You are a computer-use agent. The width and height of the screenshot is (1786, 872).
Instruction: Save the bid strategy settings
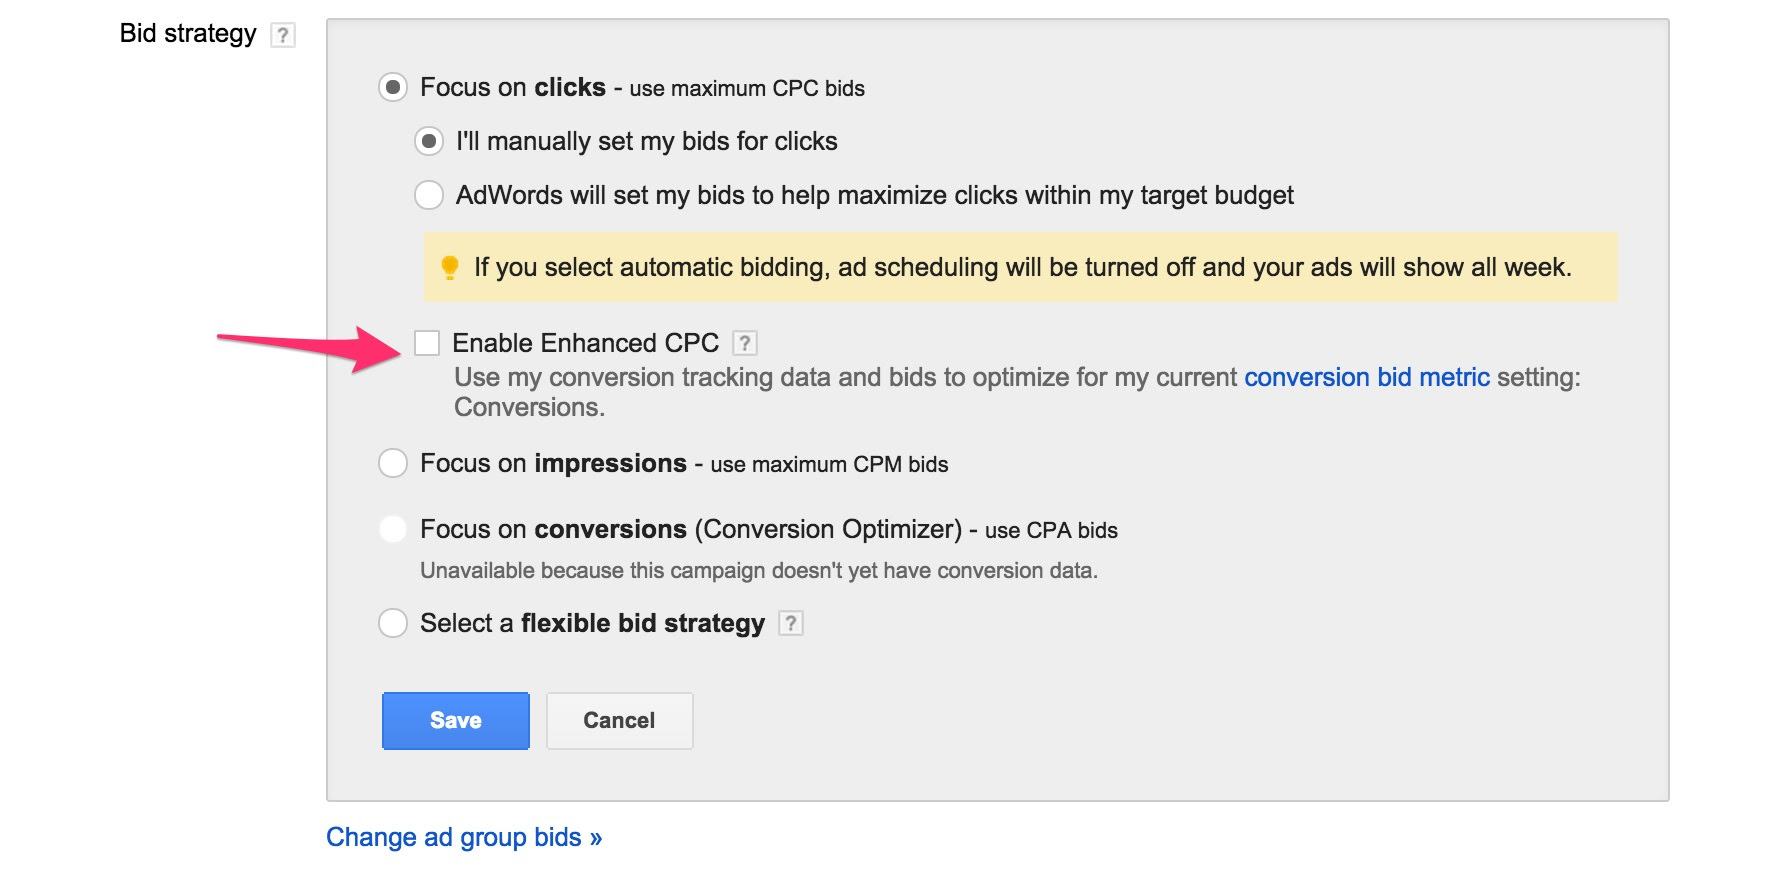tap(455, 720)
